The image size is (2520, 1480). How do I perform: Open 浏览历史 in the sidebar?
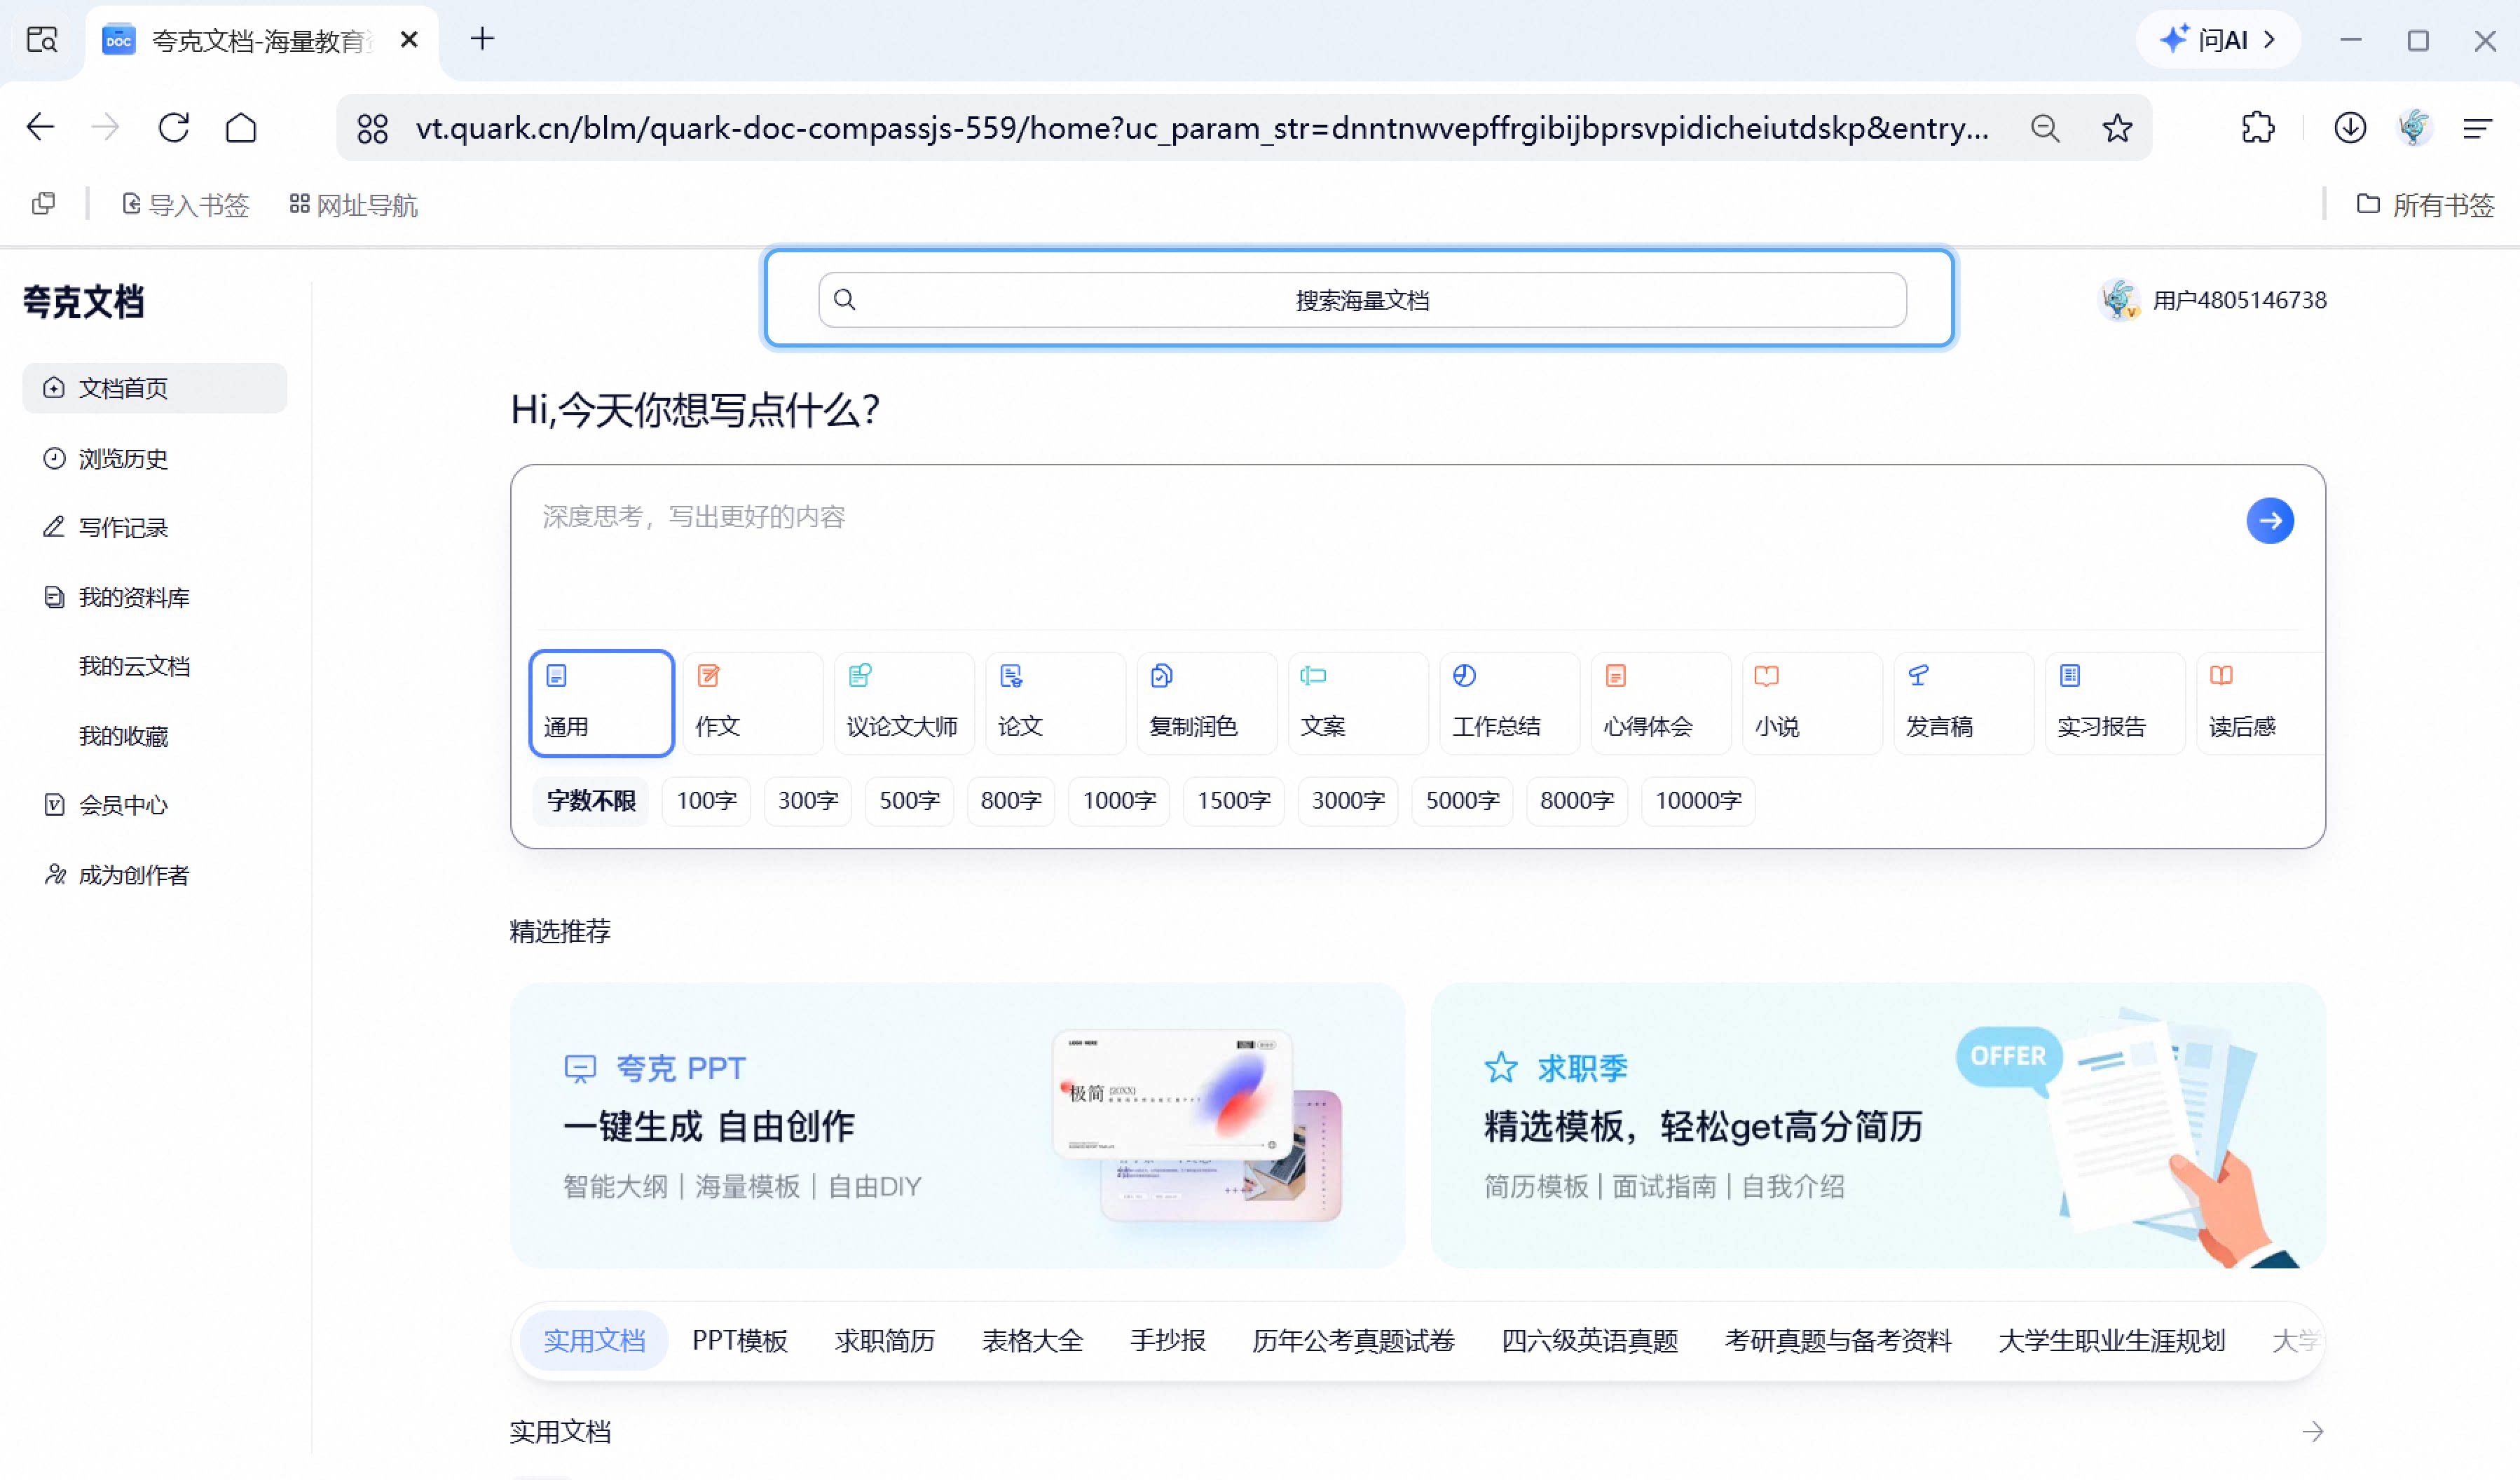(154, 458)
